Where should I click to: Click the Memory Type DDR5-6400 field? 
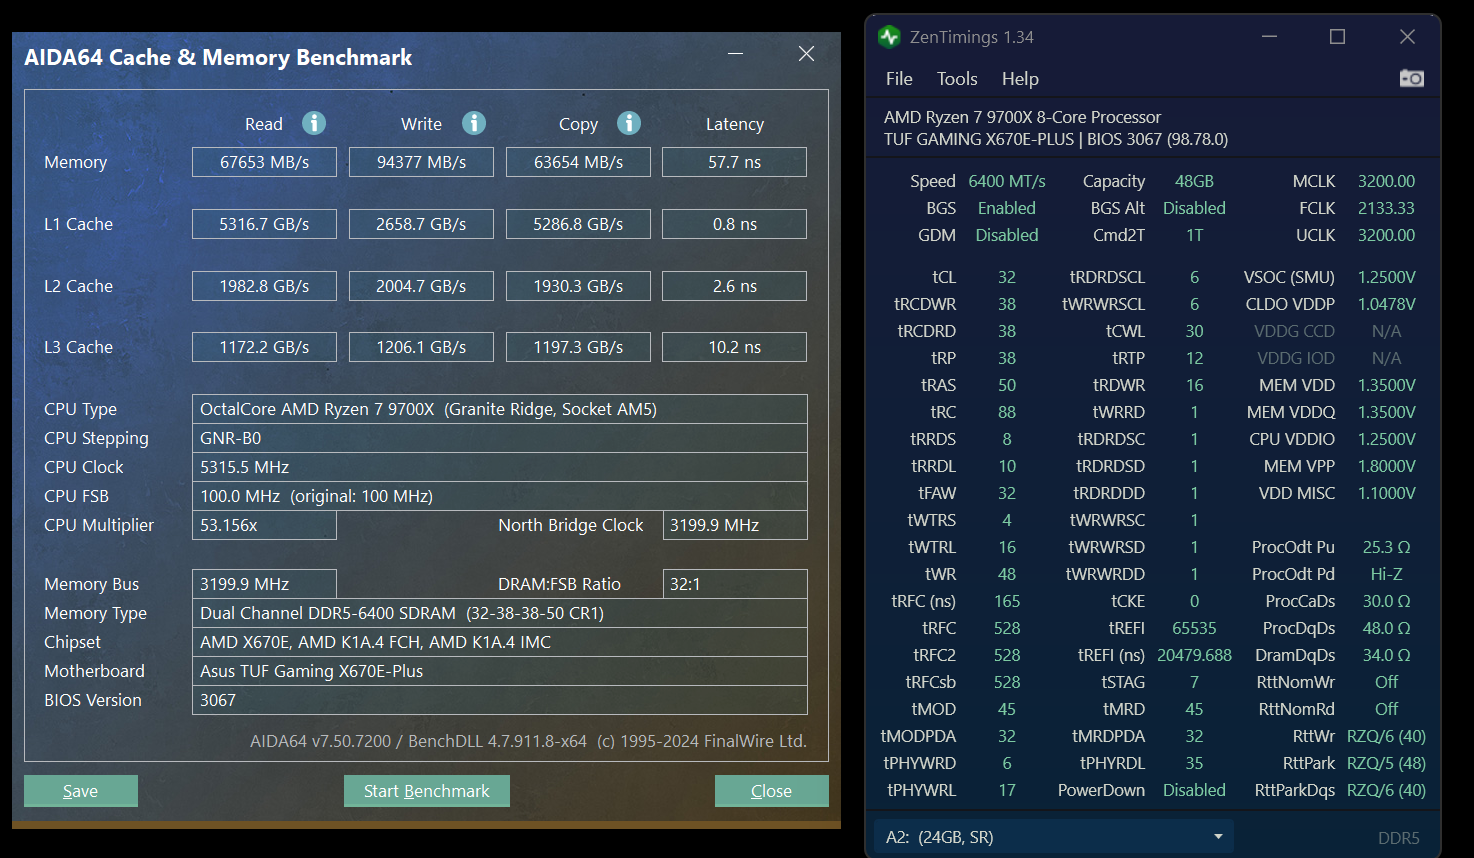tap(500, 613)
